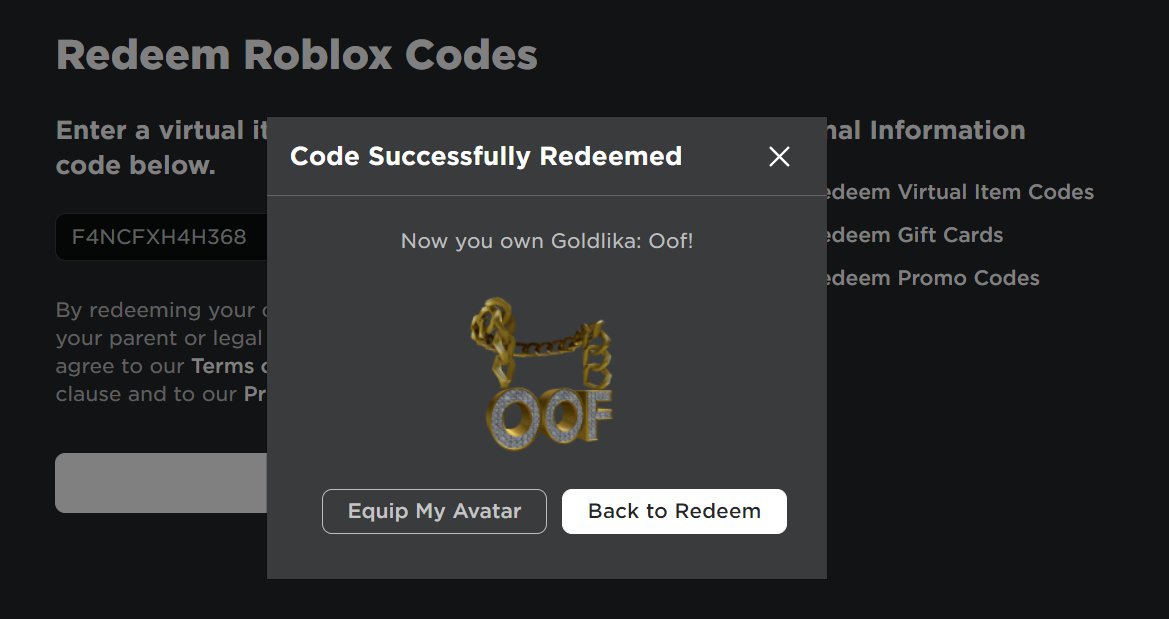1169x619 pixels.
Task: Open the Goldlika Oof necklace item image
Action: pos(543,373)
